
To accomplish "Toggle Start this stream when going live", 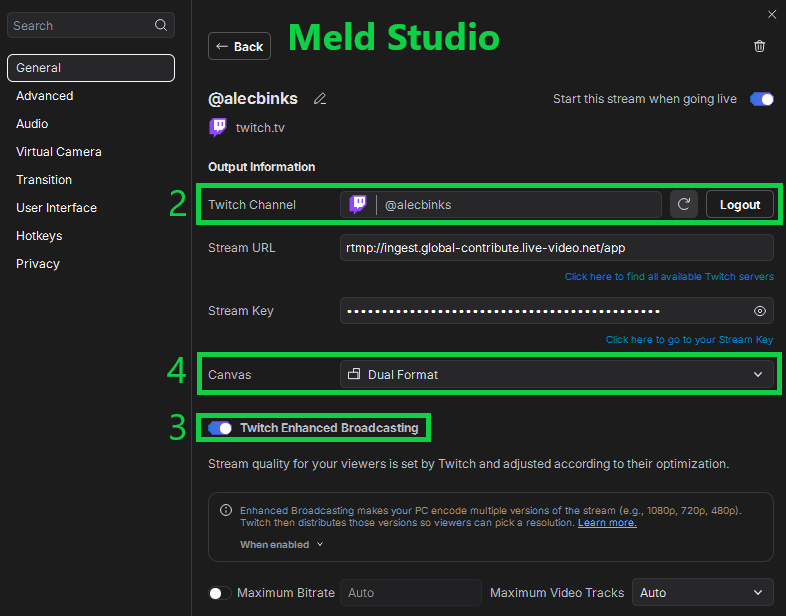I will pos(761,99).
